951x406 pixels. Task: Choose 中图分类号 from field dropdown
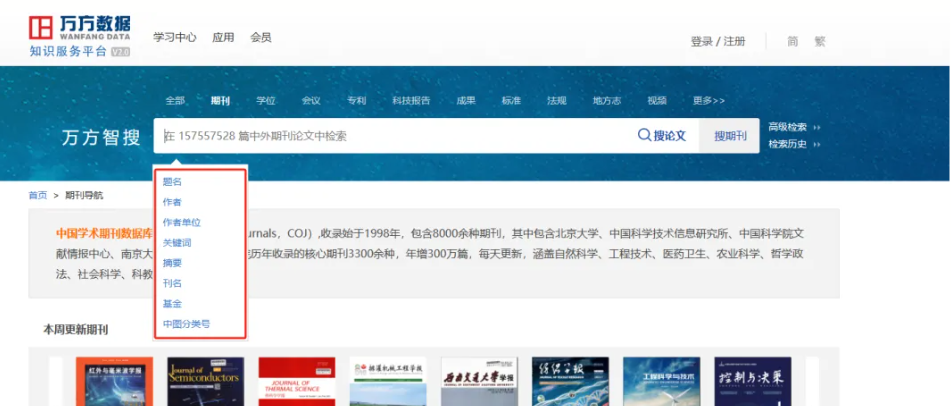(187, 324)
